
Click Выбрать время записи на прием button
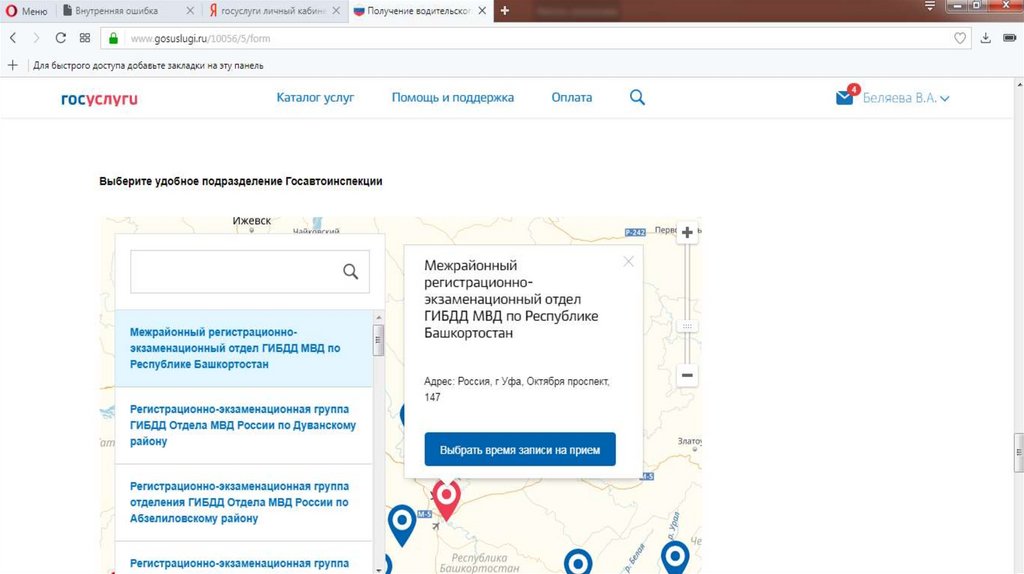[520, 450]
